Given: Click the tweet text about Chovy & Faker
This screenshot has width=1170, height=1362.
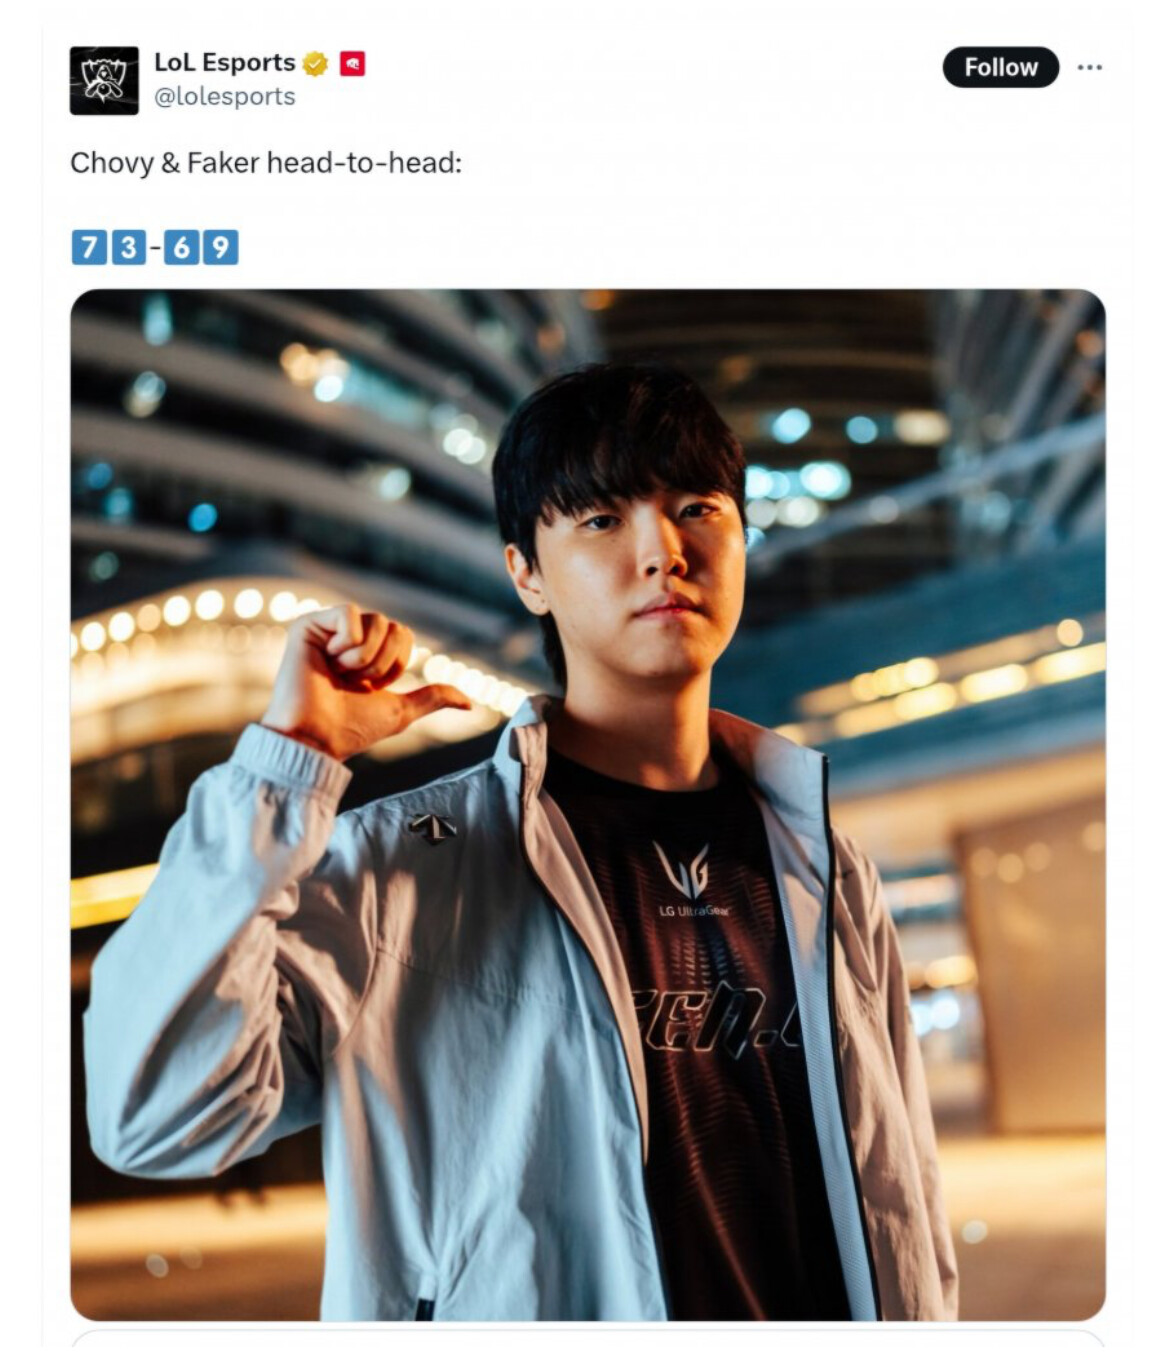Looking at the screenshot, I should point(266,163).
